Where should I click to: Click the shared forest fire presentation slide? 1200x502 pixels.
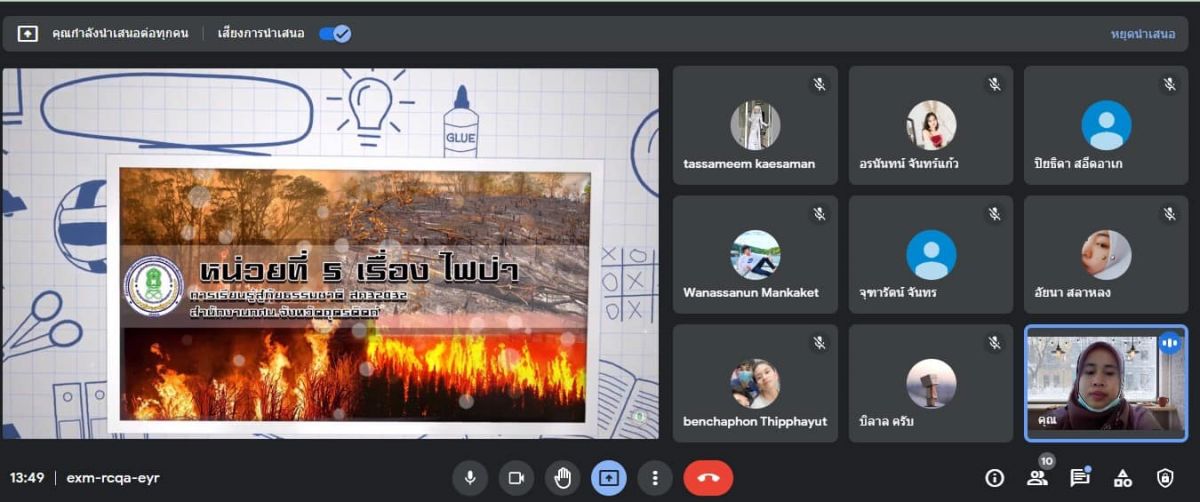pyautogui.click(x=354, y=295)
